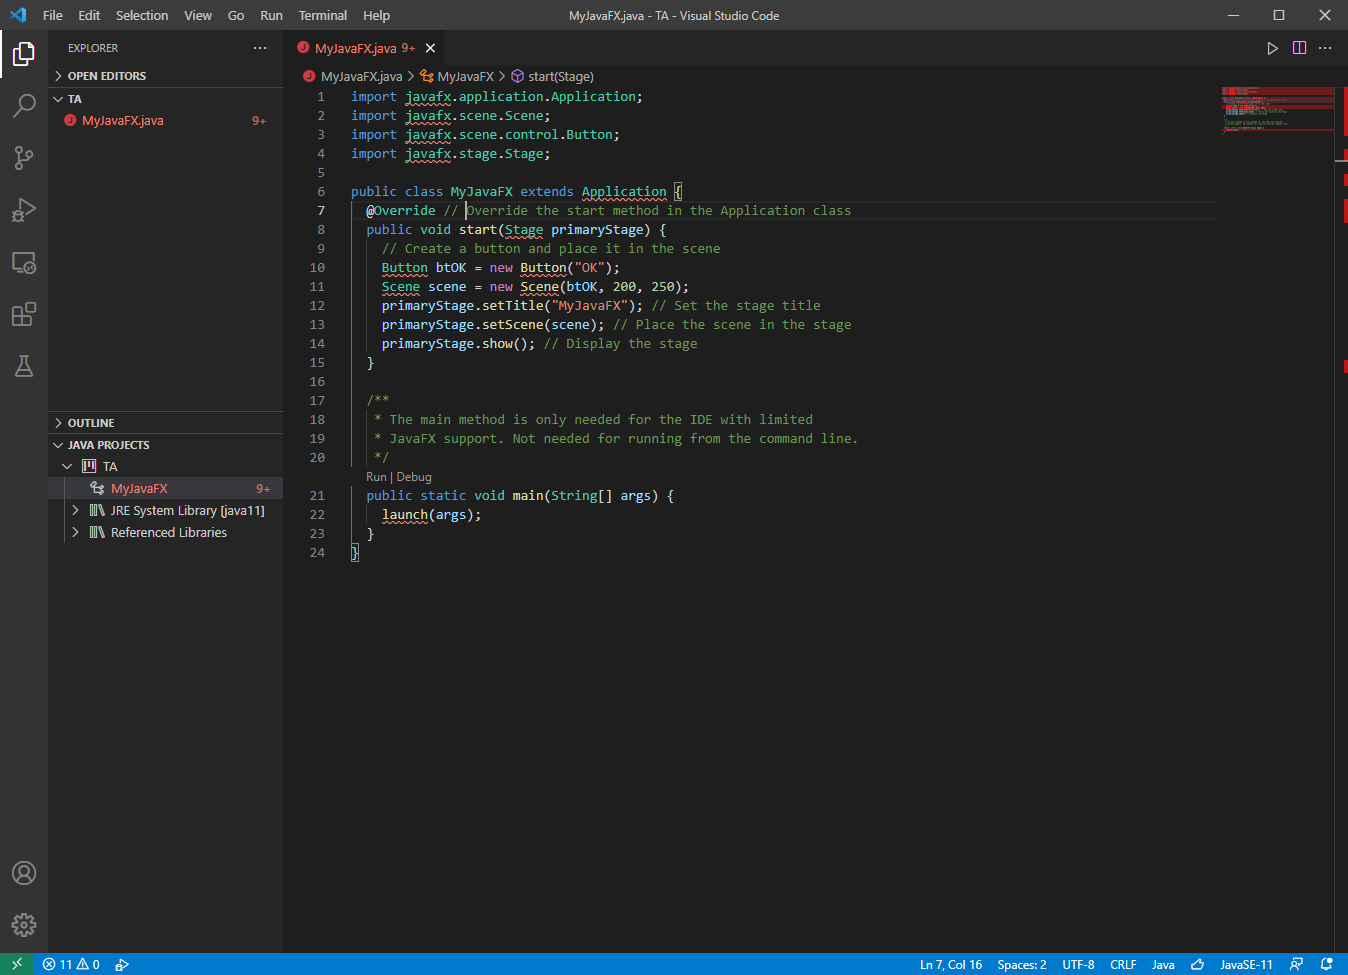Collapse the TA project node in Java Projects
Image resolution: width=1348 pixels, height=975 pixels.
[67, 467]
